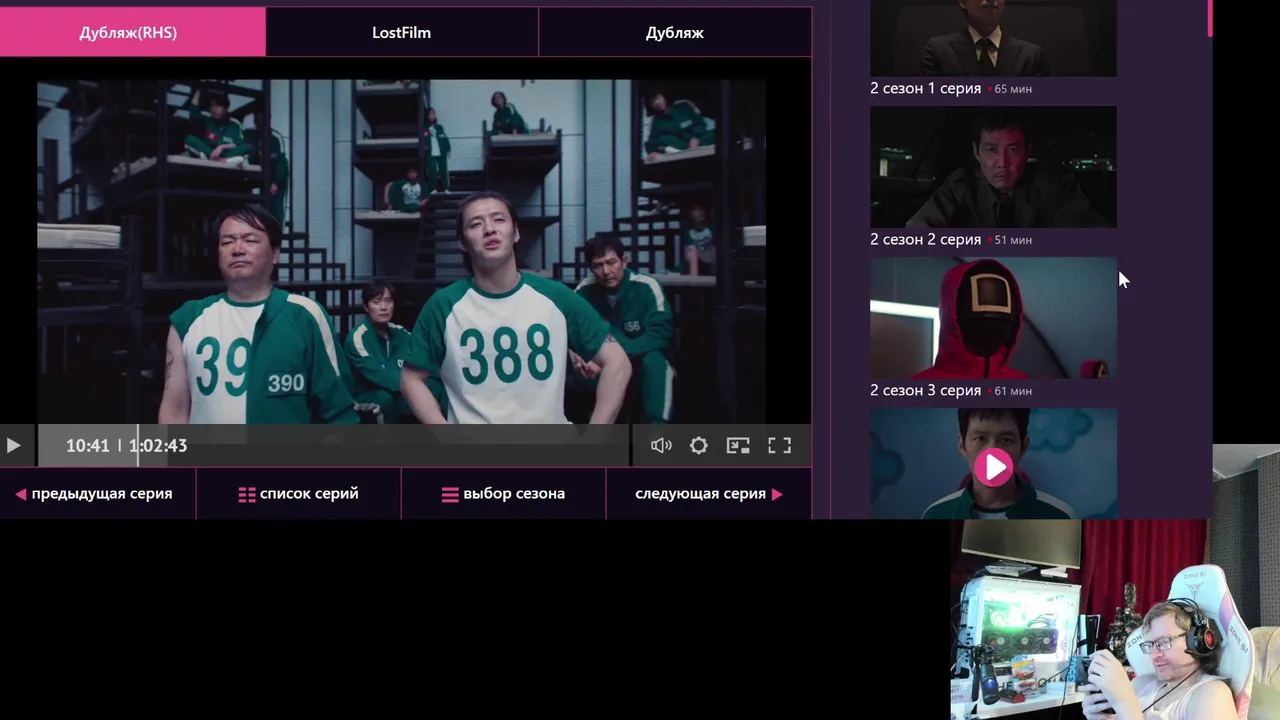Screen dimensions: 1280x720
Task: Switch to the LostFilm voiceover tab
Action: 402,32
